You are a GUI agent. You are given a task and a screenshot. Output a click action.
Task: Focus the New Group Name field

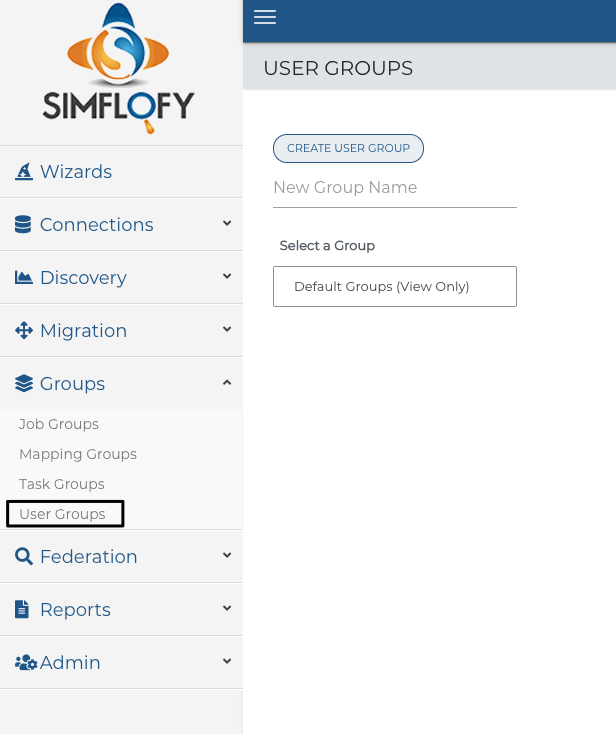pos(395,189)
